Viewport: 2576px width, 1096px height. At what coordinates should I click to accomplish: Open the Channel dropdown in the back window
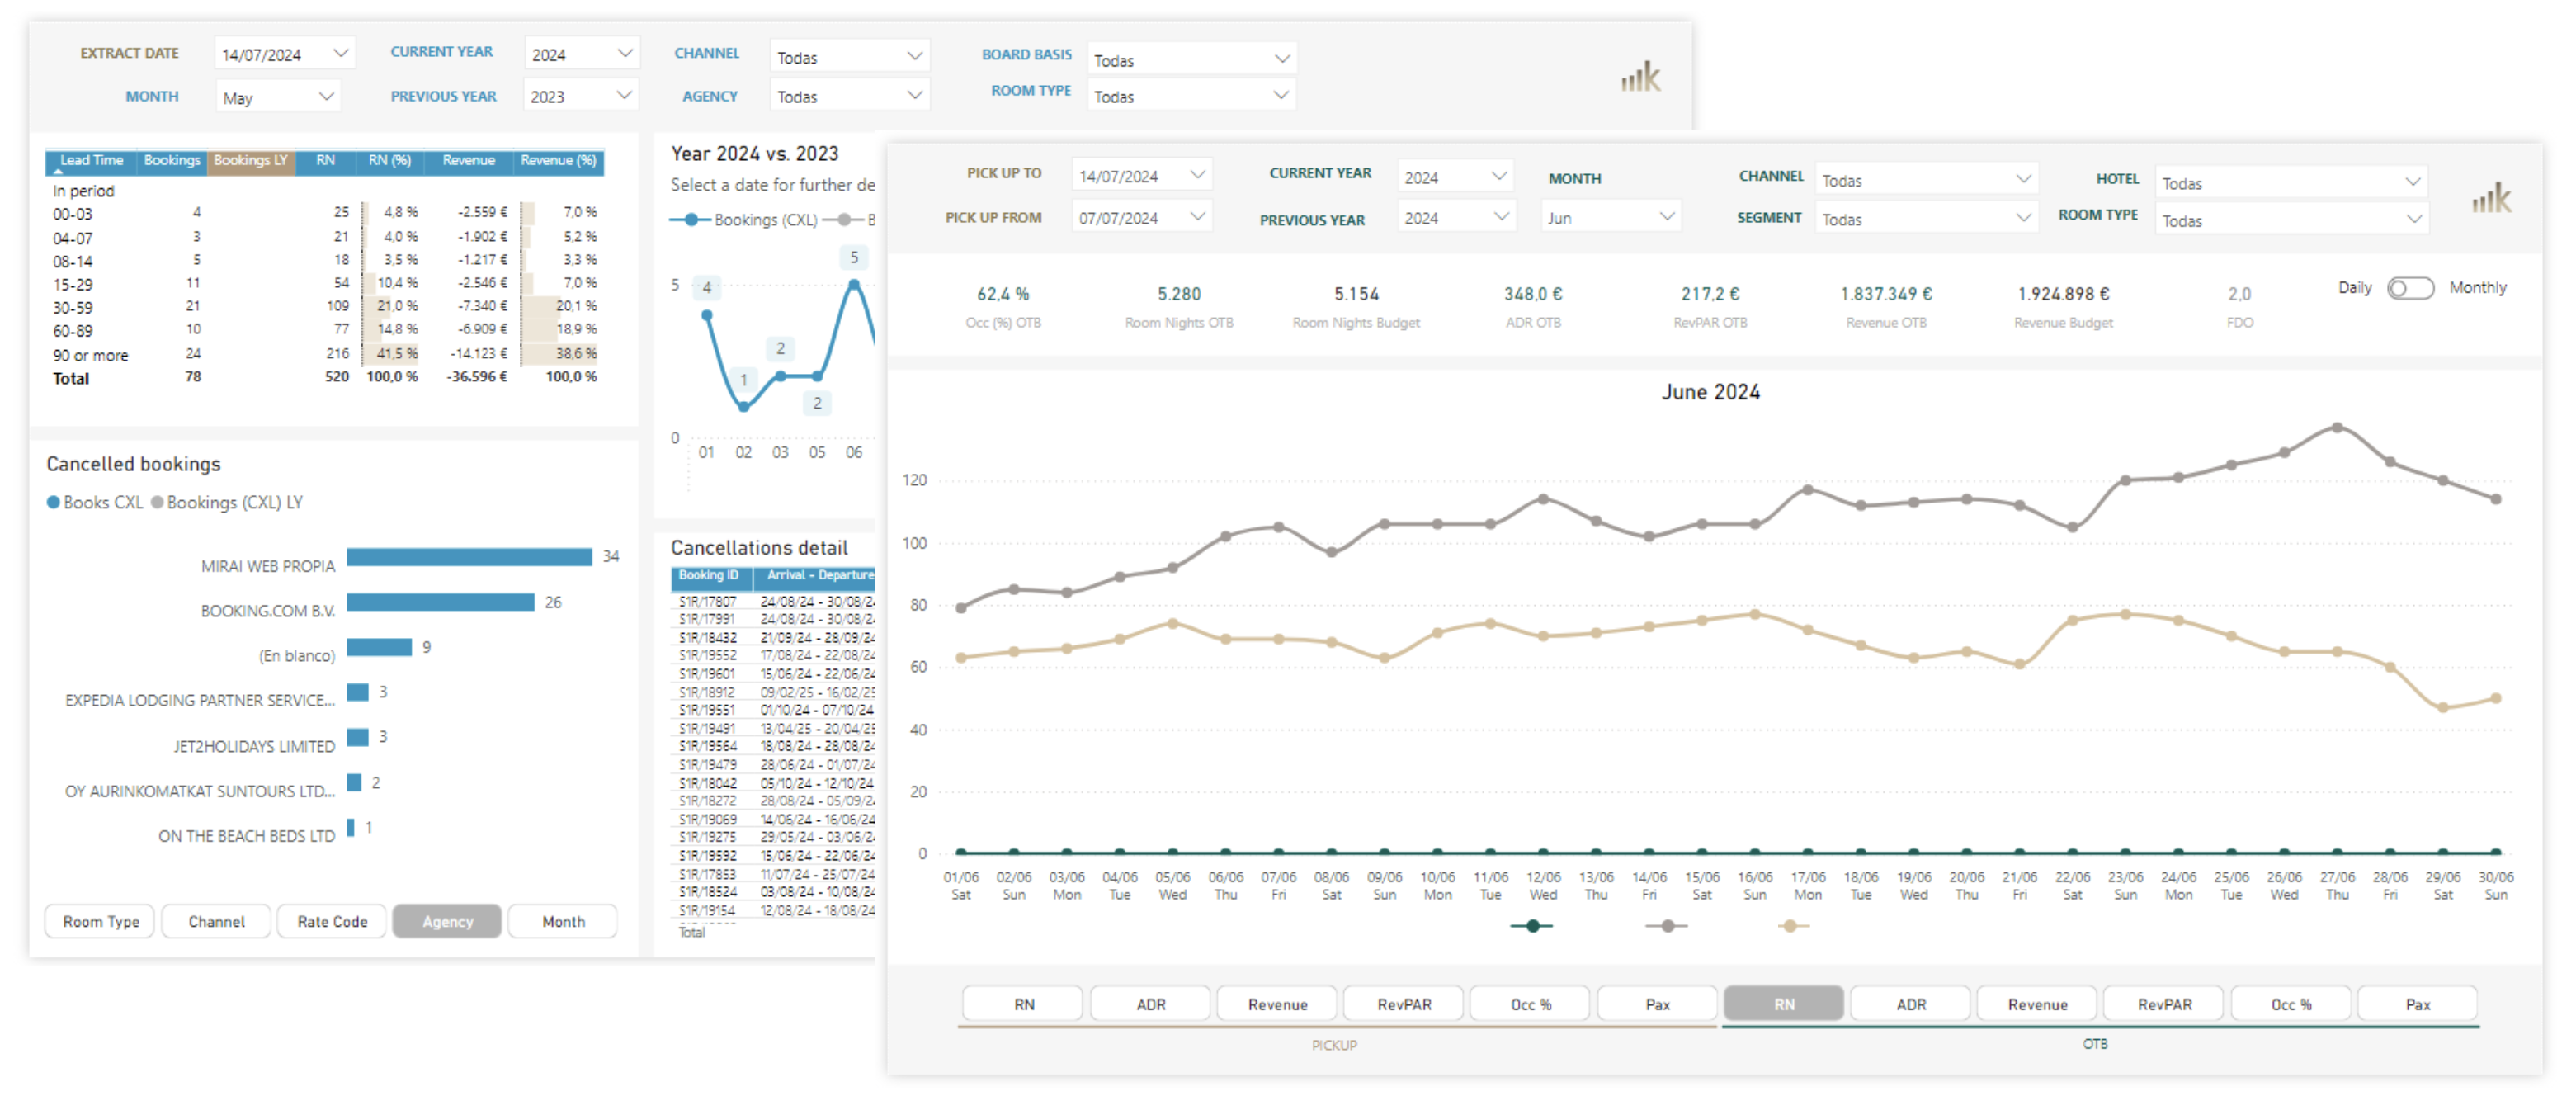[x=849, y=57]
